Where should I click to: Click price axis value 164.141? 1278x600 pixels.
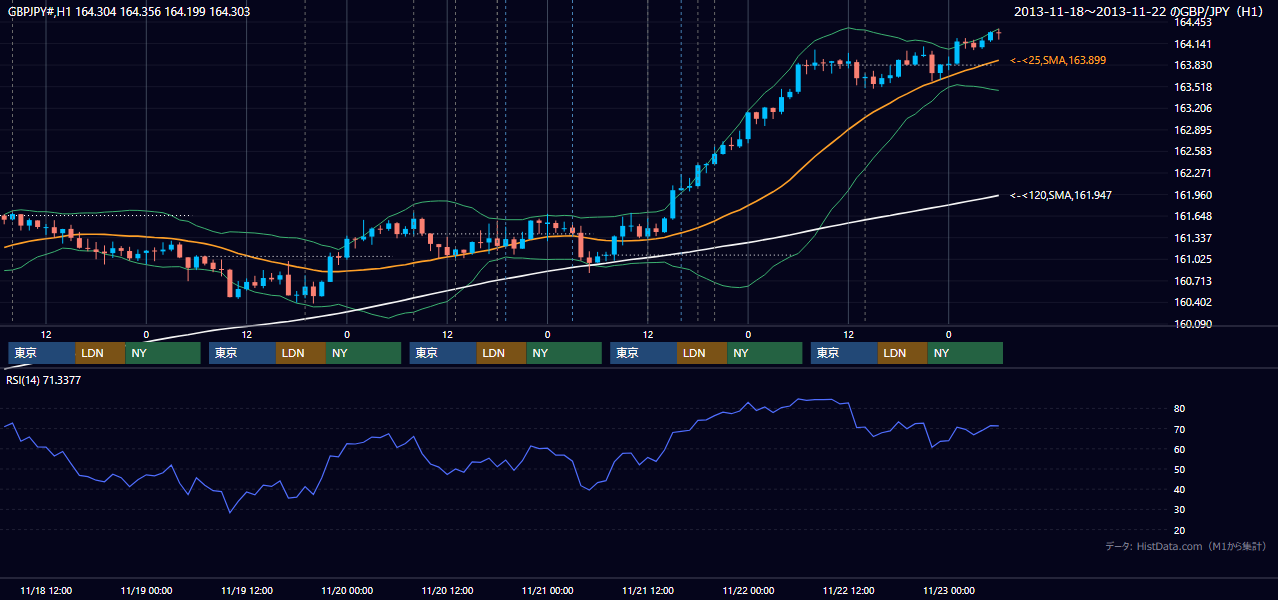(1193, 44)
